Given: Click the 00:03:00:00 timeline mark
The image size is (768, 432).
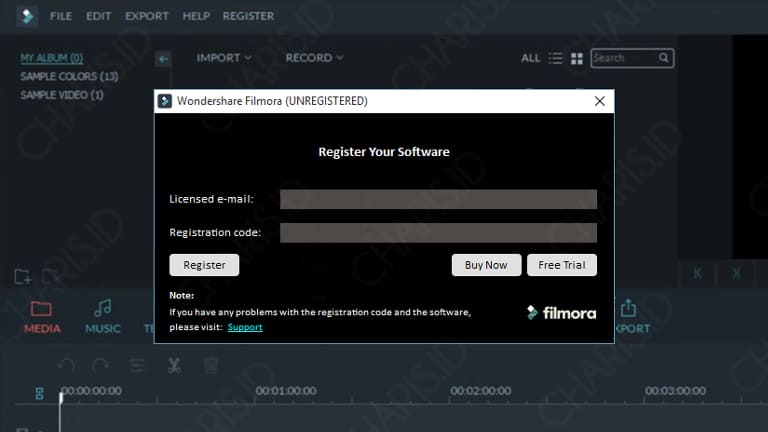Looking at the screenshot, I should 675,391.
